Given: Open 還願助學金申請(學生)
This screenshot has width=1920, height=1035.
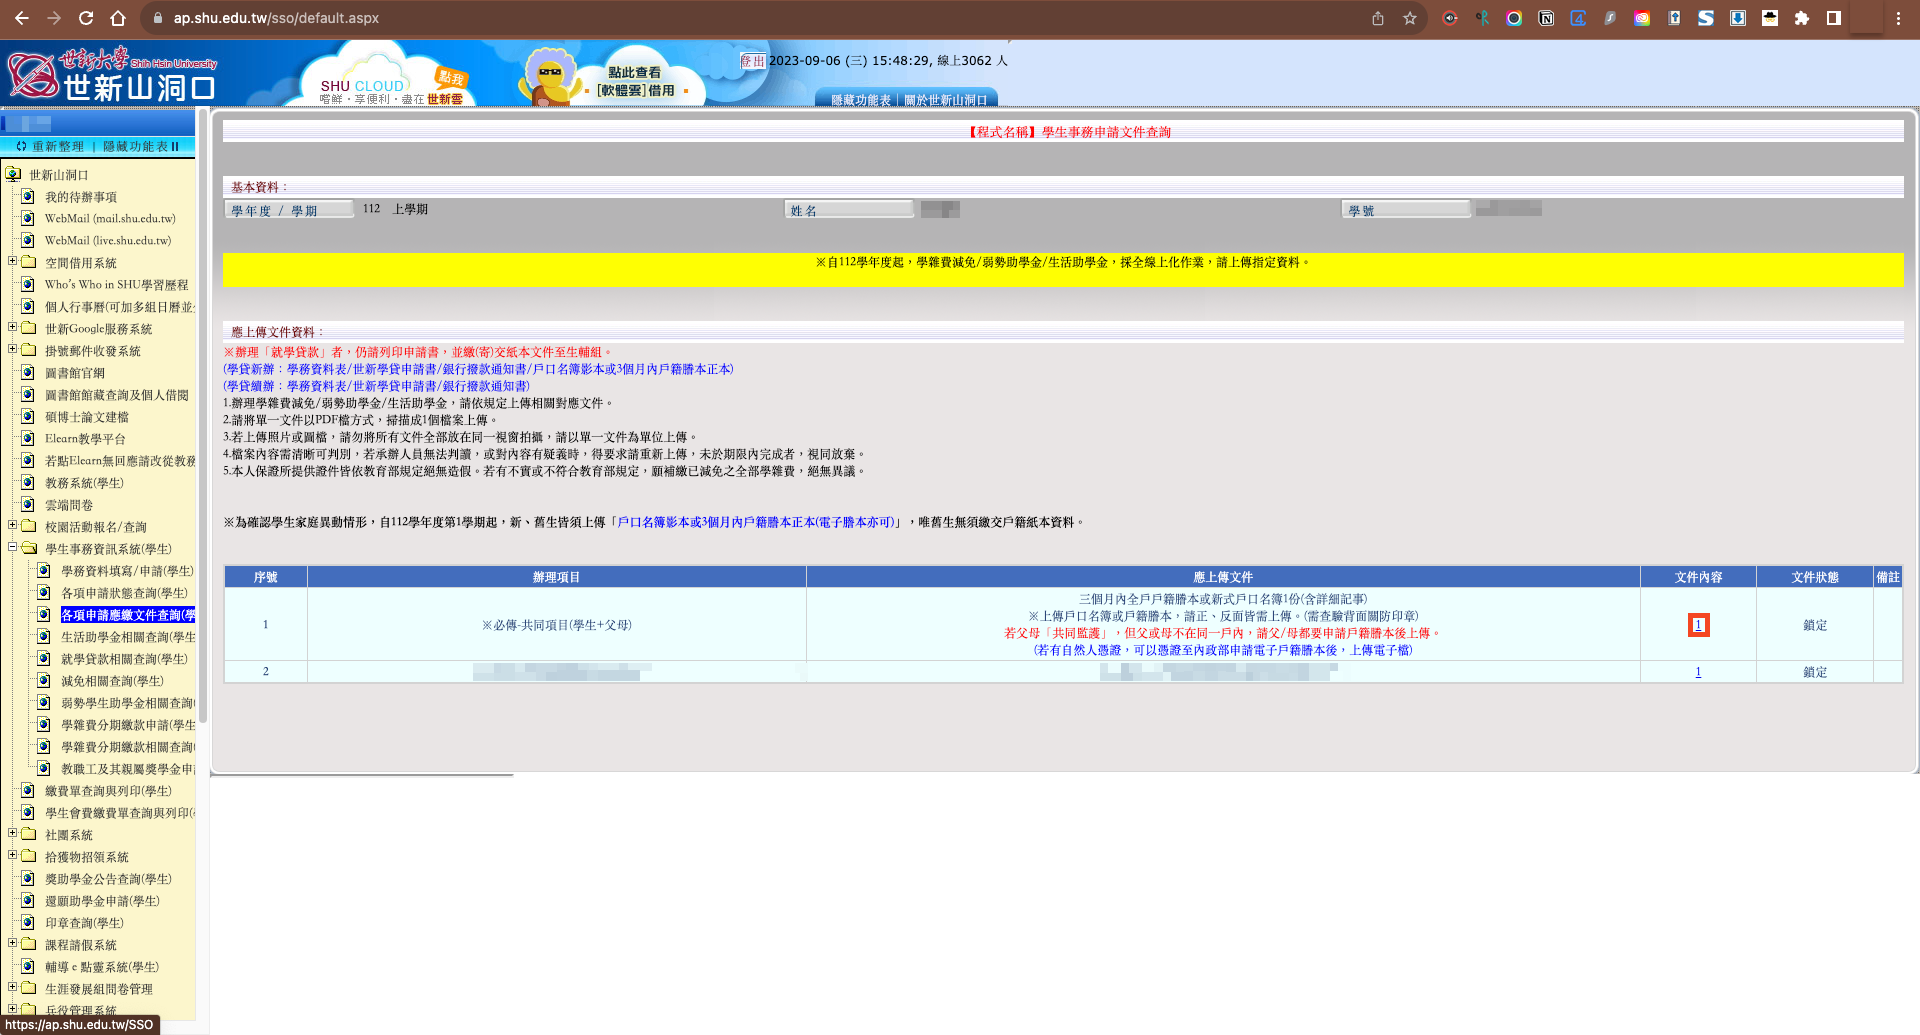Looking at the screenshot, I should coord(102,900).
